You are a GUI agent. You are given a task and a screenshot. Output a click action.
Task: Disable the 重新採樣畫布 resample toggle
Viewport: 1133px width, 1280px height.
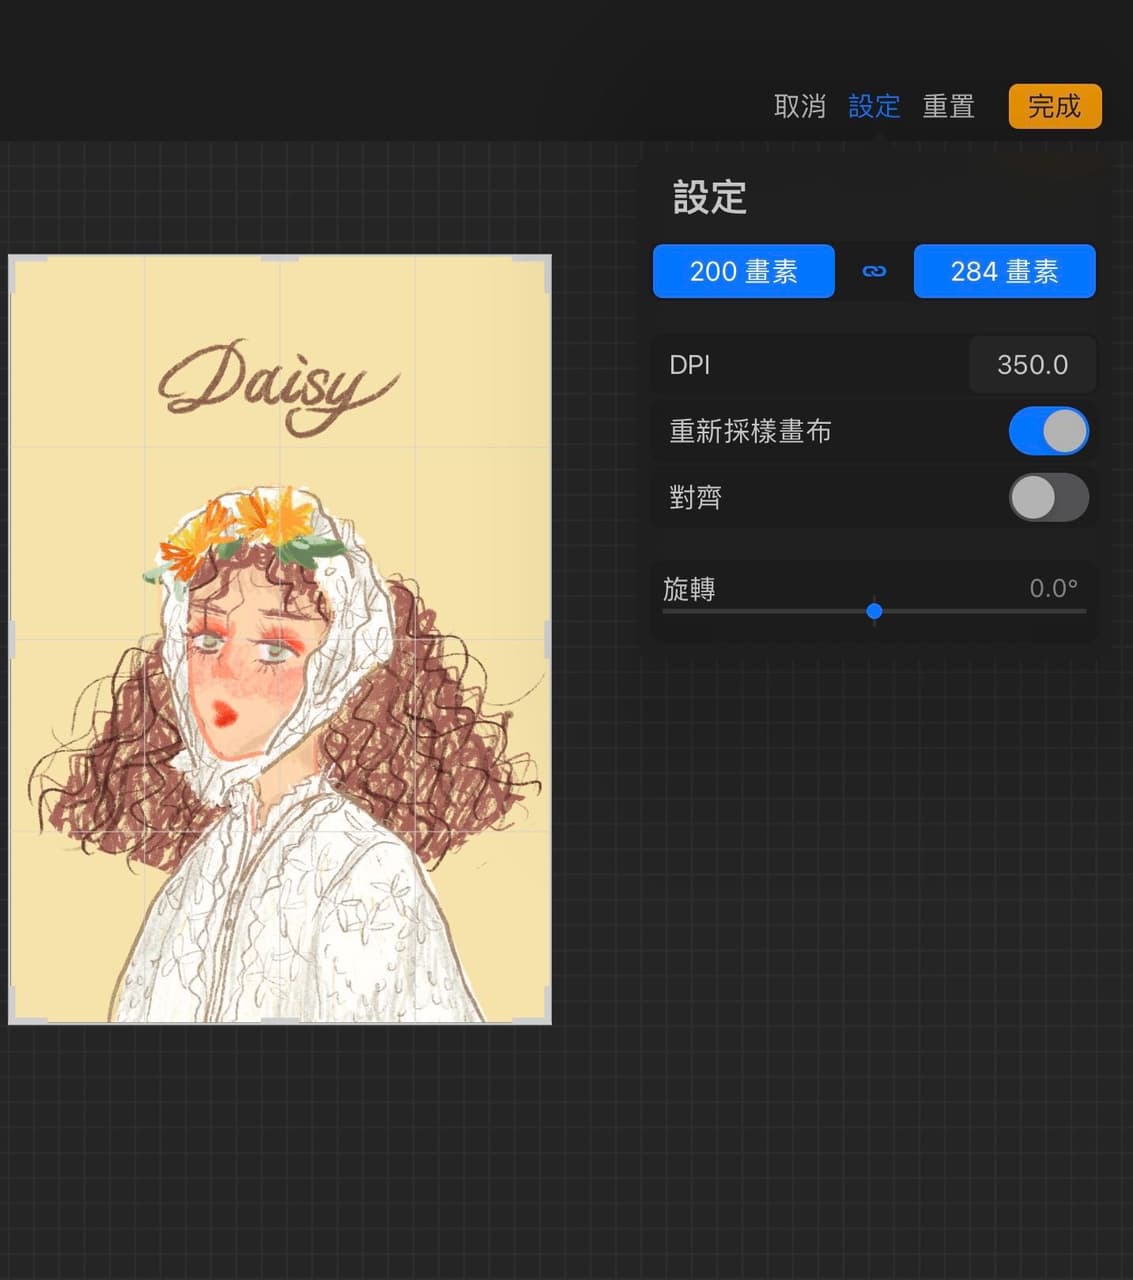pos(1048,430)
